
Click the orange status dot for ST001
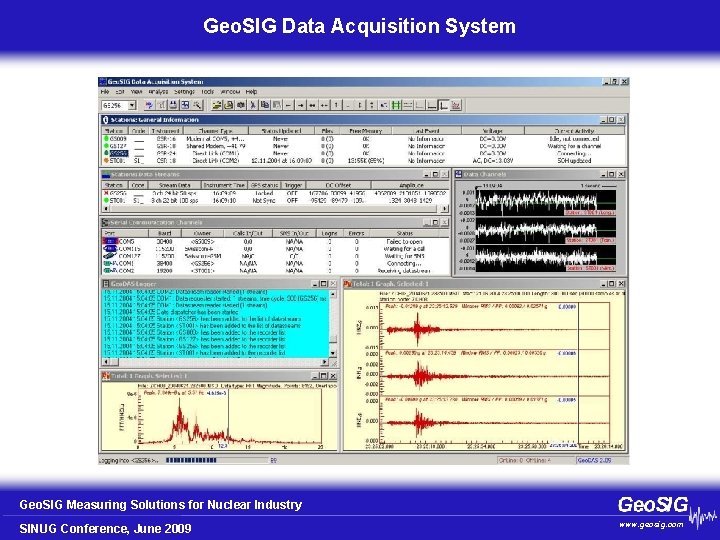pos(107,161)
